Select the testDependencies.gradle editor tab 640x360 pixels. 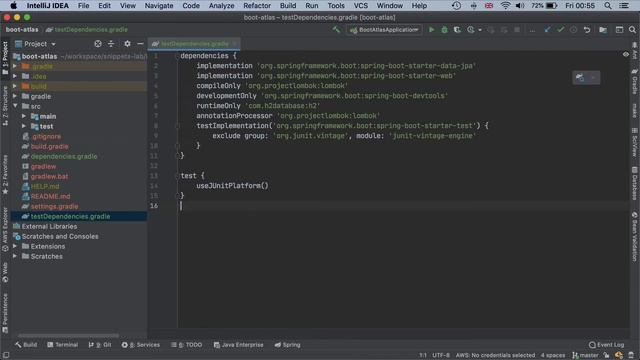pos(194,44)
